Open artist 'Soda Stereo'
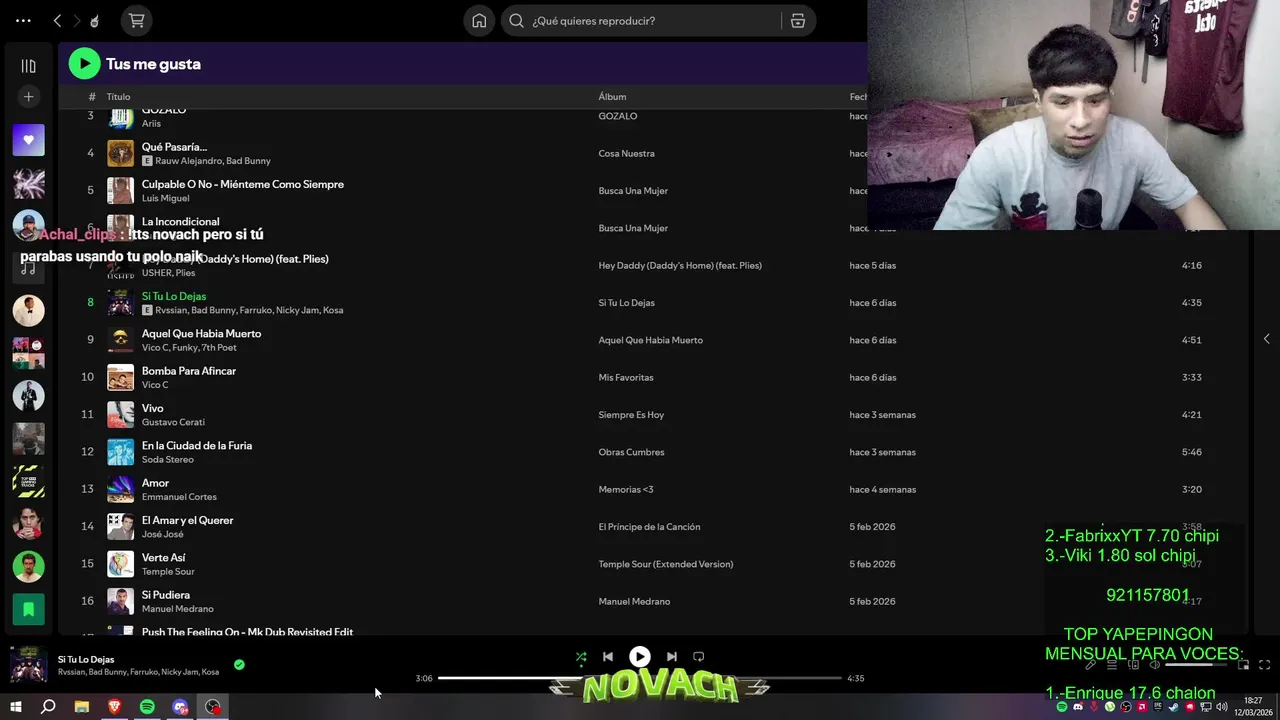Screen dimensions: 1280x720 (x=168, y=460)
